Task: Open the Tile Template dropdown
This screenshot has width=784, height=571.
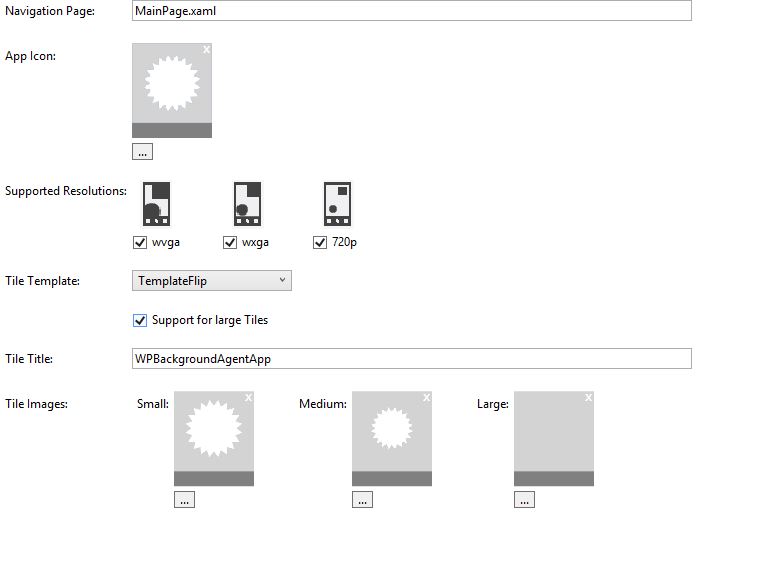Action: [x=212, y=280]
